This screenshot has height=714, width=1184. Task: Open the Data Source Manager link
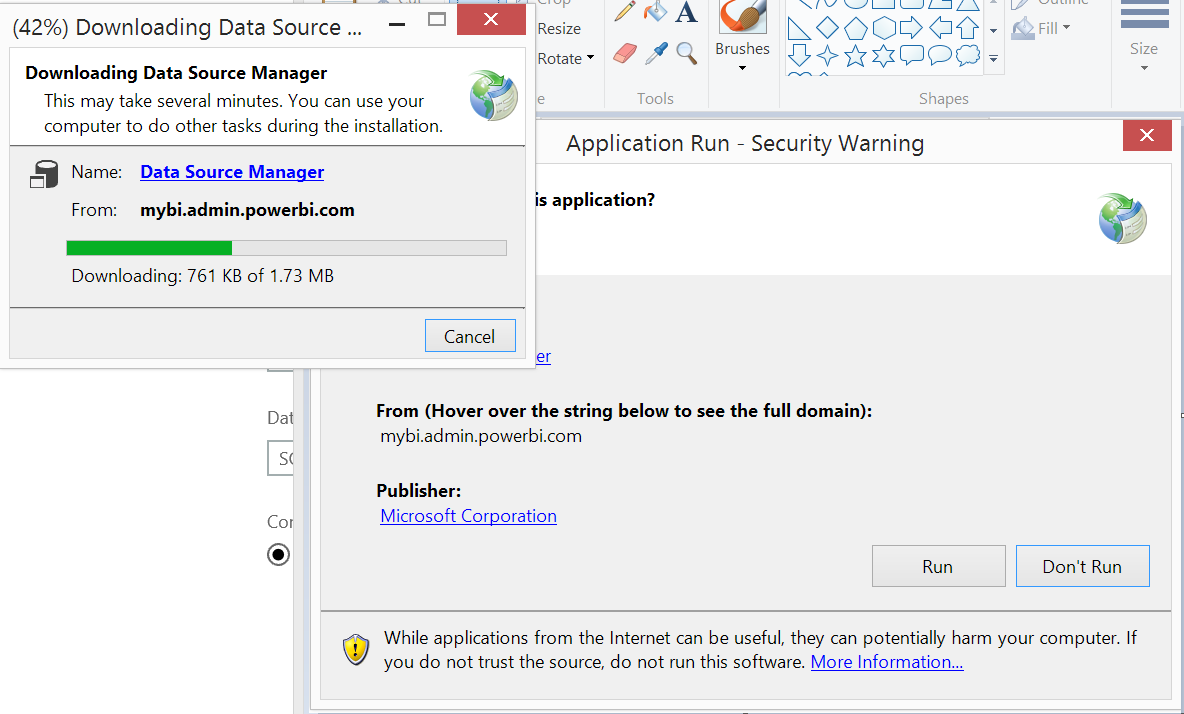(232, 172)
